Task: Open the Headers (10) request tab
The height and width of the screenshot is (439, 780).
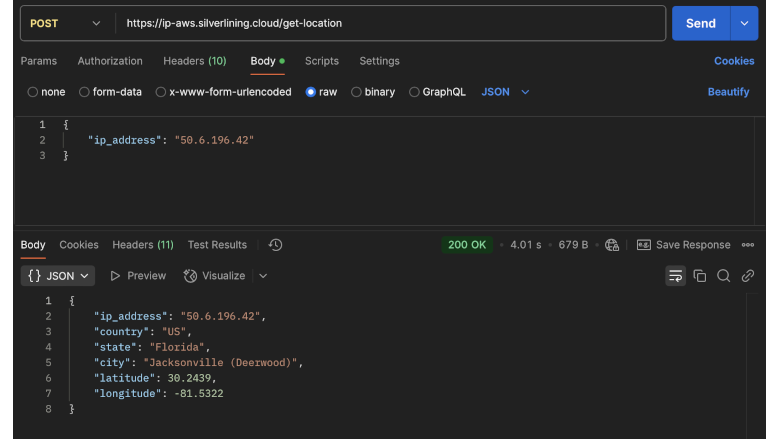Action: pos(195,61)
